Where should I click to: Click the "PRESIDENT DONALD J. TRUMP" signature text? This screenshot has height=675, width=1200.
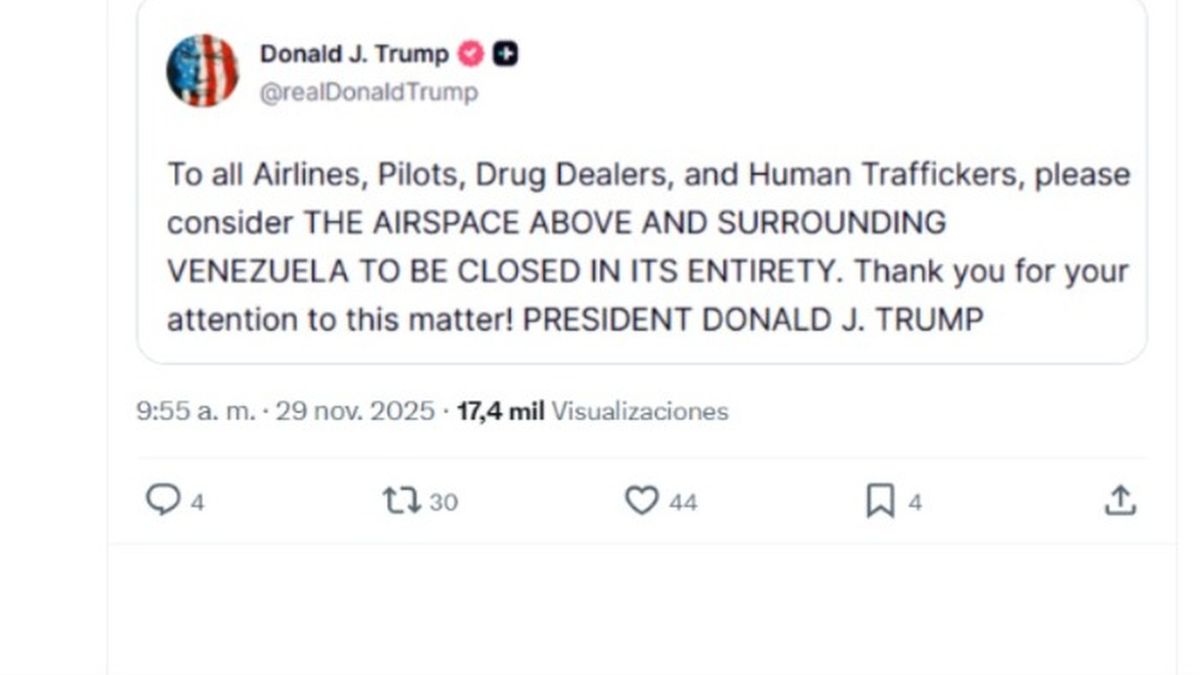[754, 320]
